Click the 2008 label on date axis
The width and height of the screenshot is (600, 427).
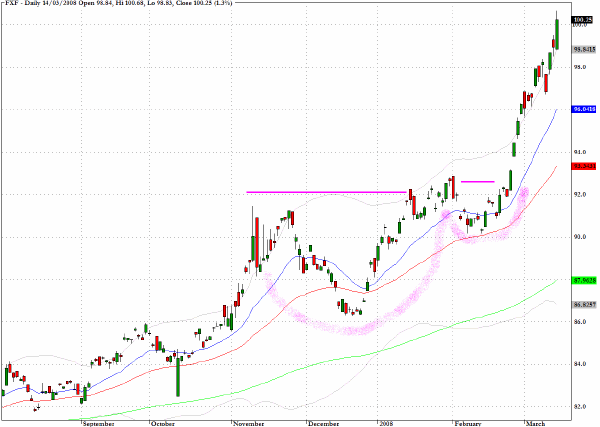pos(386,424)
